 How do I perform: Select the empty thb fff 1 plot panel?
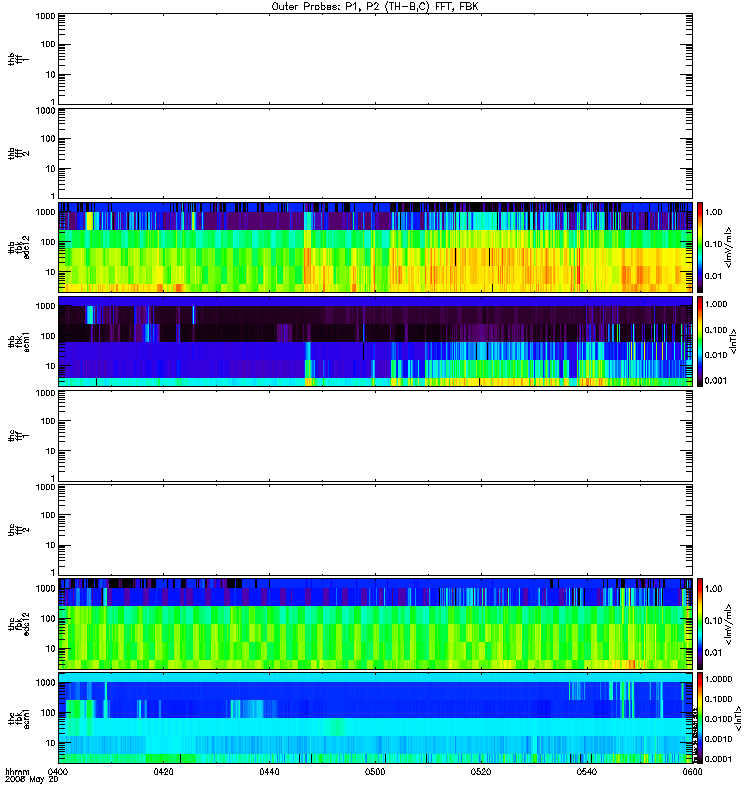pyautogui.click(x=375, y=59)
